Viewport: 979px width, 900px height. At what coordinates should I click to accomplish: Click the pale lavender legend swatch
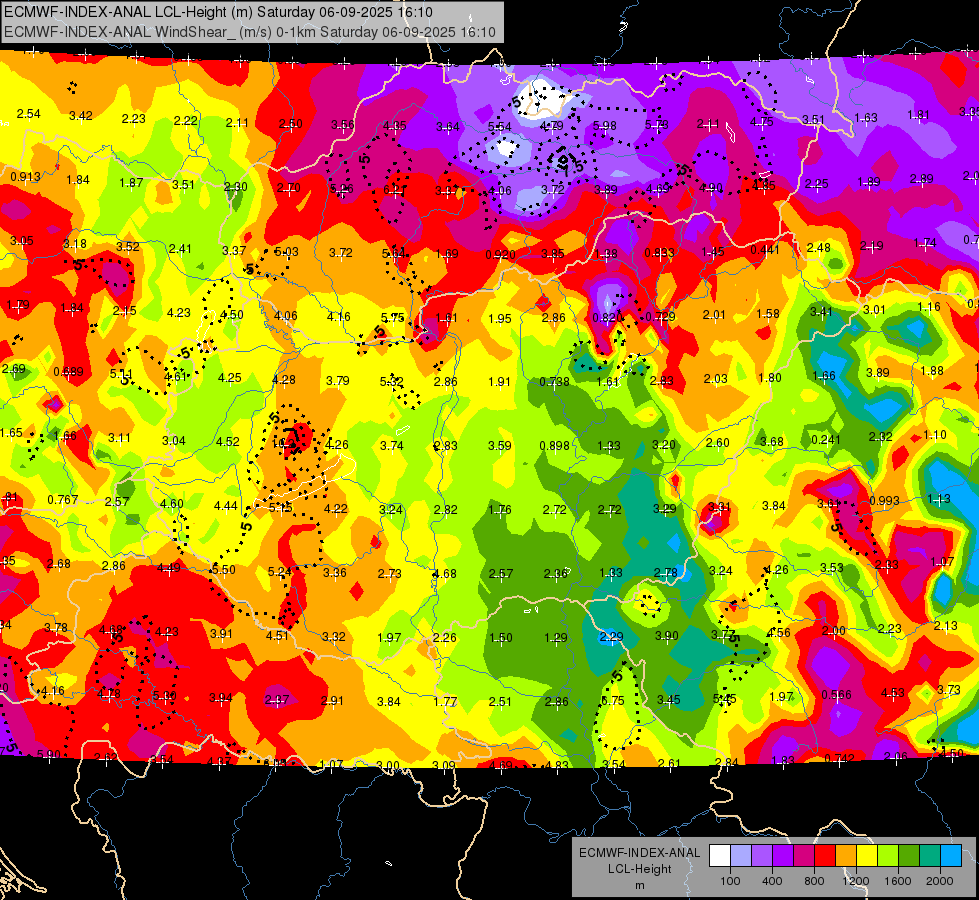point(740,856)
